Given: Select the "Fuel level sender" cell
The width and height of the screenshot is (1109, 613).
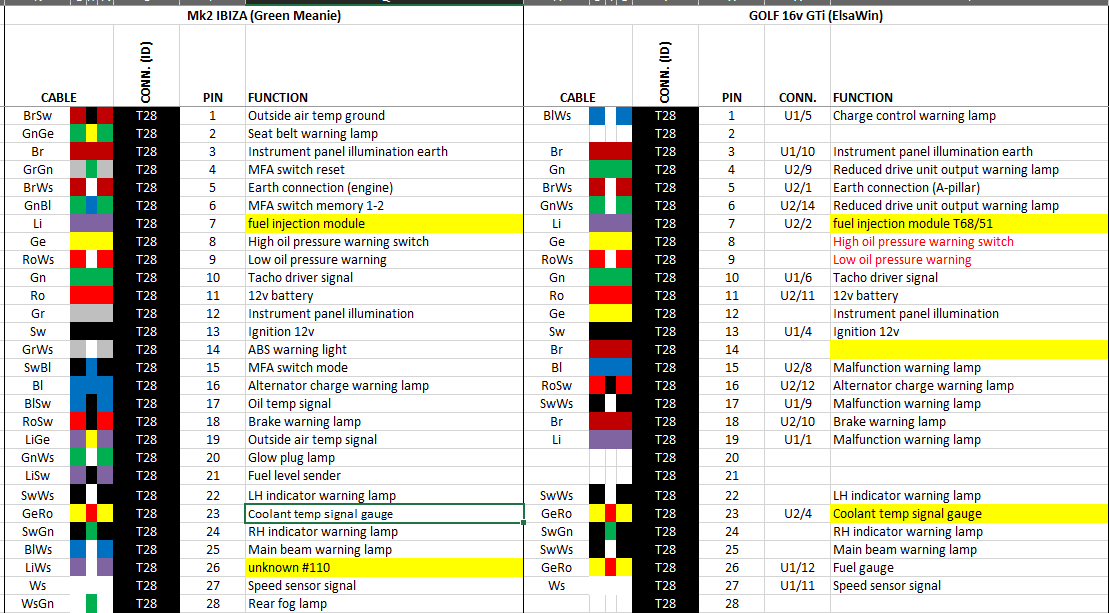Looking at the screenshot, I should pyautogui.click(x=384, y=476).
